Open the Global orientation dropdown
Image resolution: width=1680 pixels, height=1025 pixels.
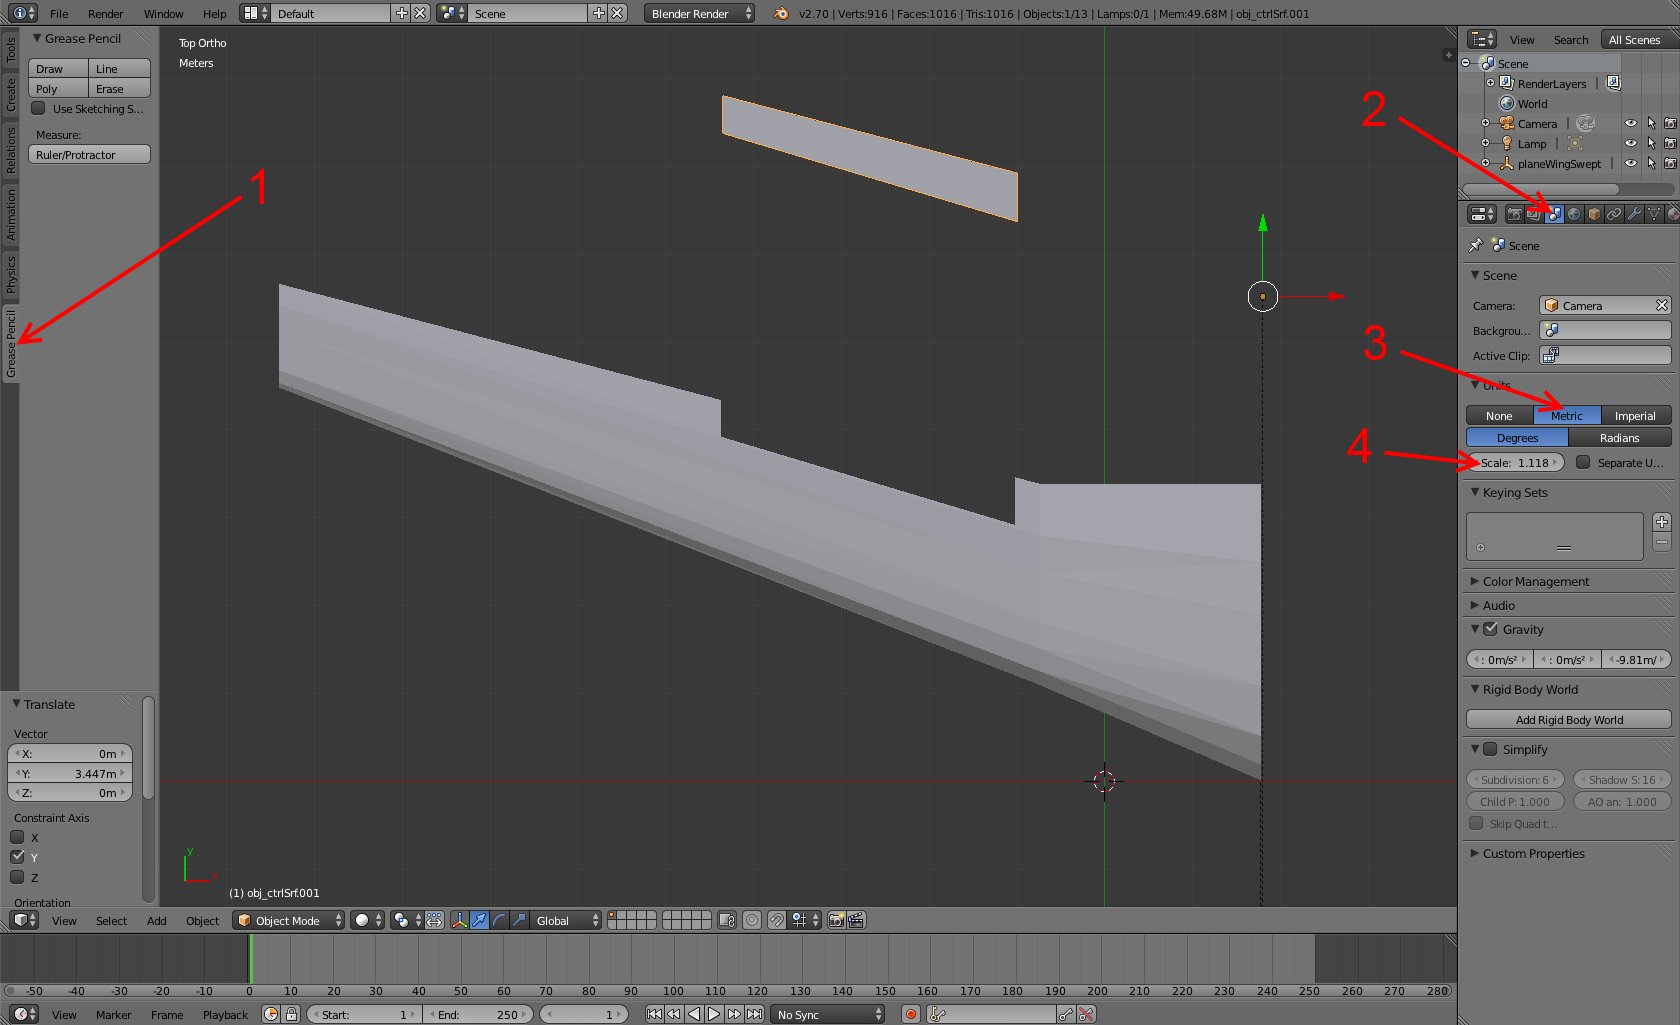point(564,920)
